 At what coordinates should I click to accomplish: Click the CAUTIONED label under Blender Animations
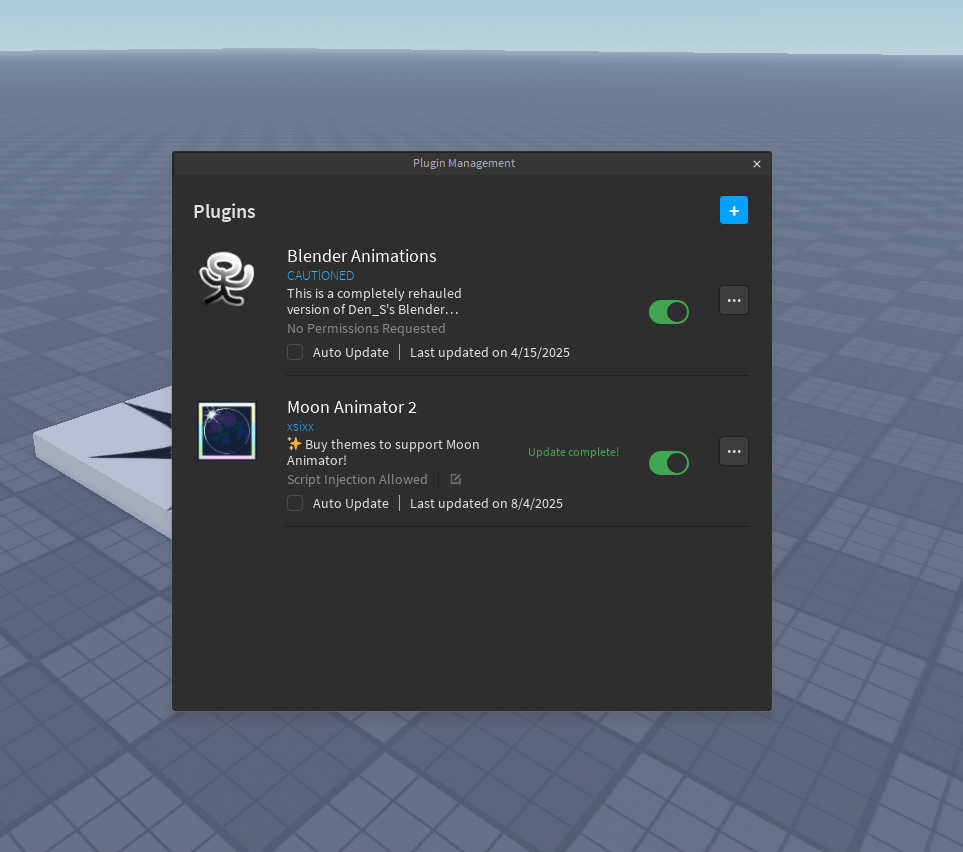320,275
